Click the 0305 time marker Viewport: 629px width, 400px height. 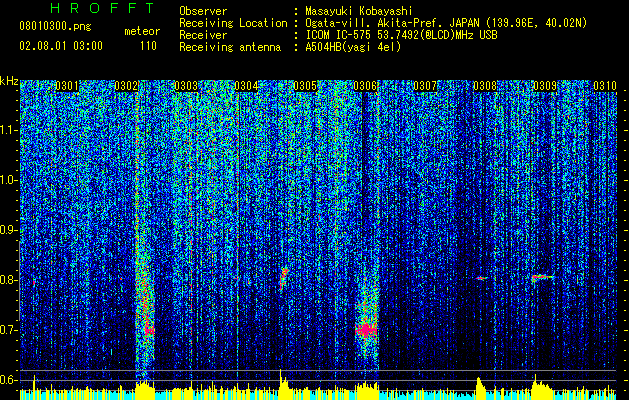coord(306,86)
